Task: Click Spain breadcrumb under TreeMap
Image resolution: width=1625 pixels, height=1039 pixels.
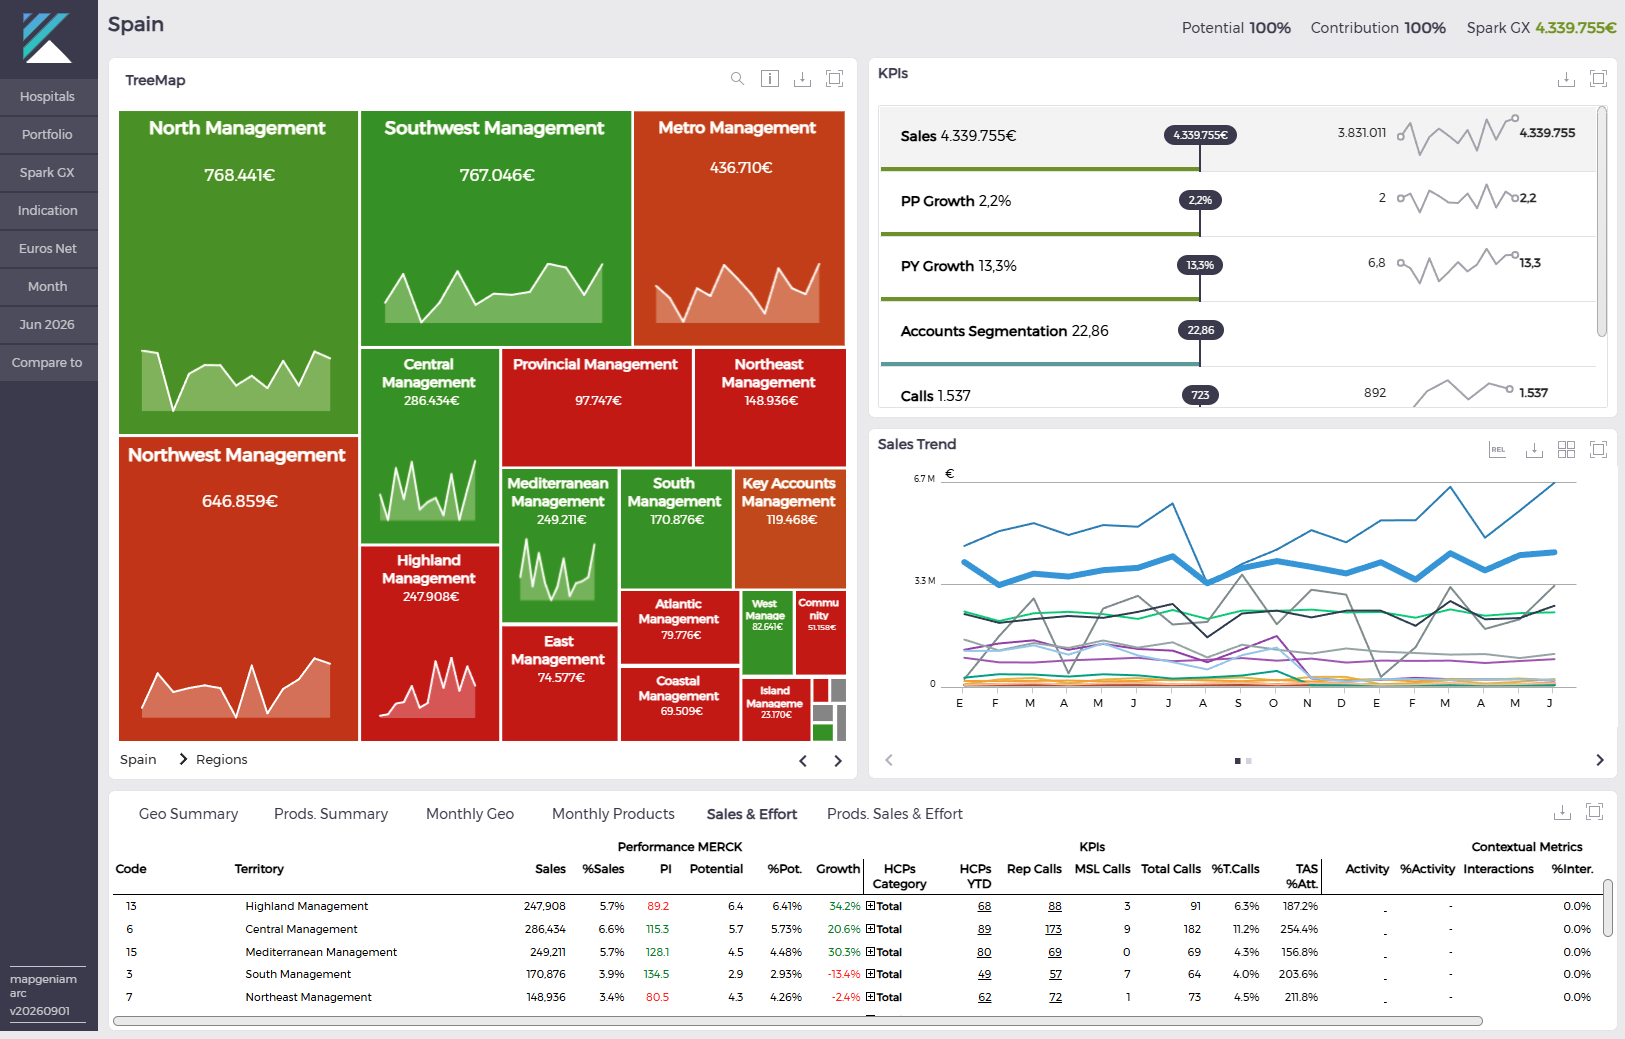Action: (138, 760)
